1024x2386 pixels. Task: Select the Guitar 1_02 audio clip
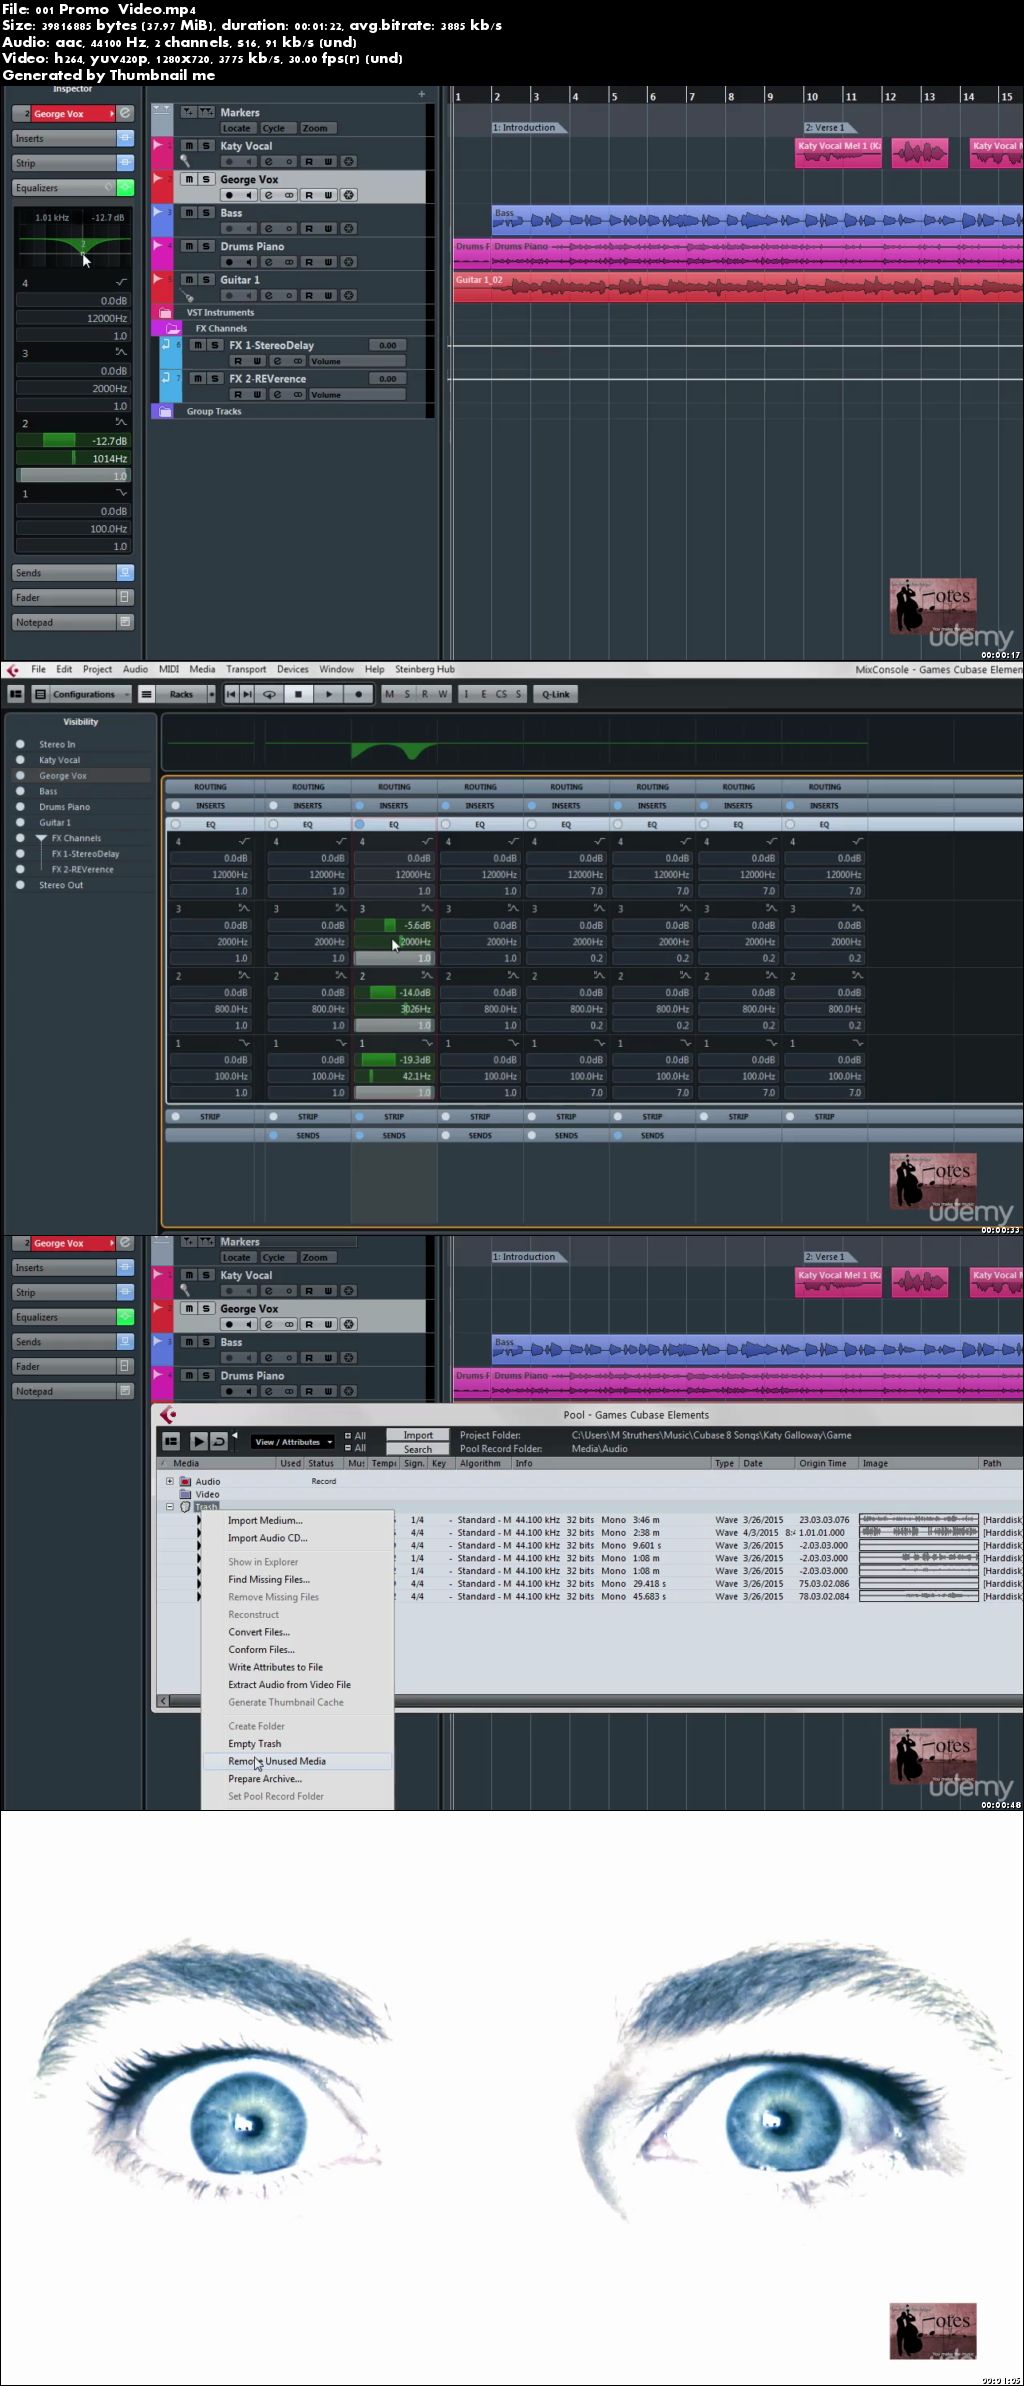click(738, 286)
